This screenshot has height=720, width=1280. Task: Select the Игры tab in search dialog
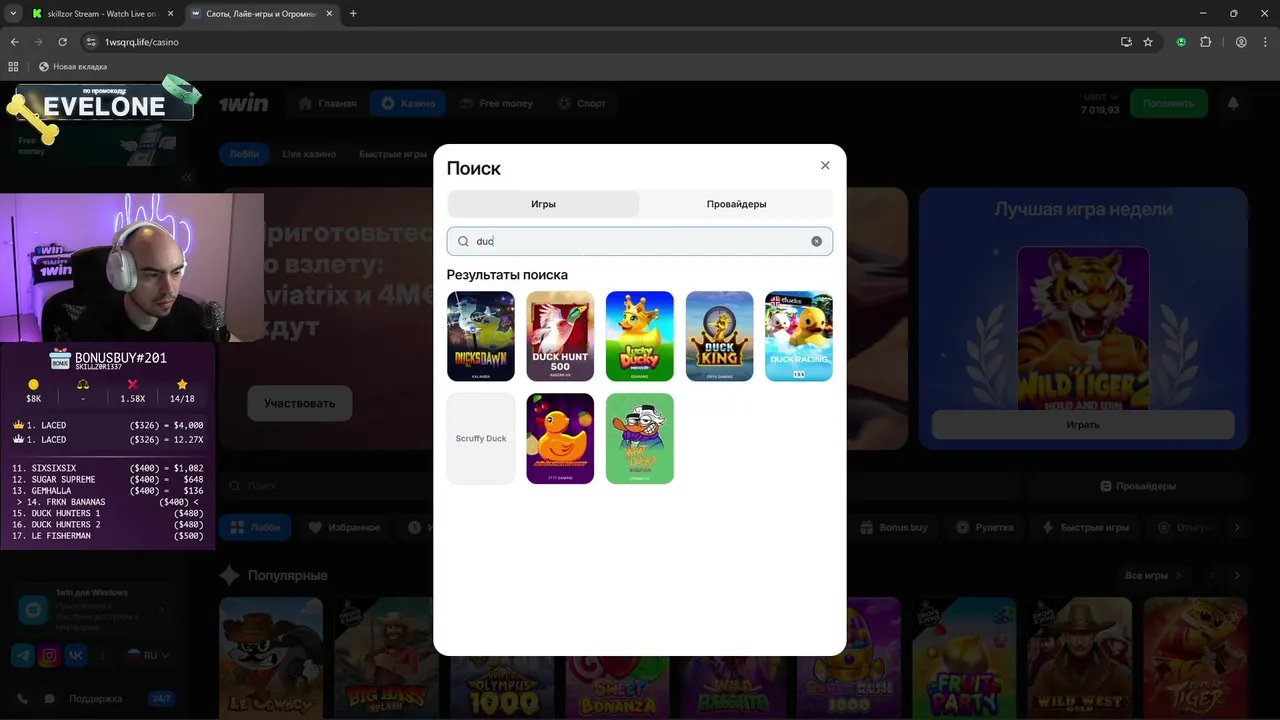(x=543, y=204)
